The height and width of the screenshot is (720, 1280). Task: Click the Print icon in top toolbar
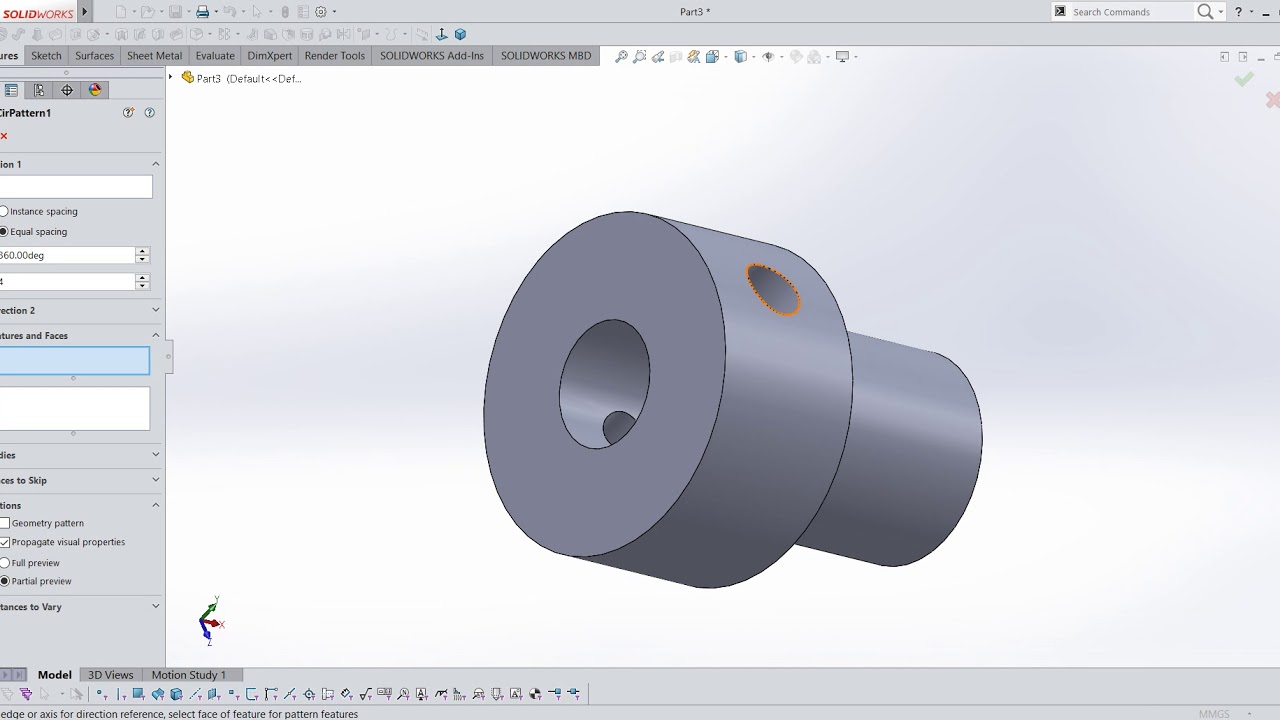[x=202, y=12]
